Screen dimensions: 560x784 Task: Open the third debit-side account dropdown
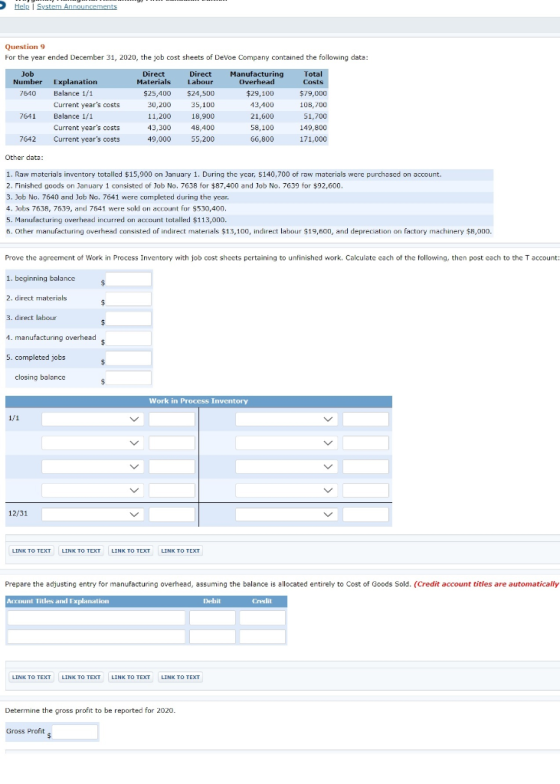pyautogui.click(x=92, y=466)
